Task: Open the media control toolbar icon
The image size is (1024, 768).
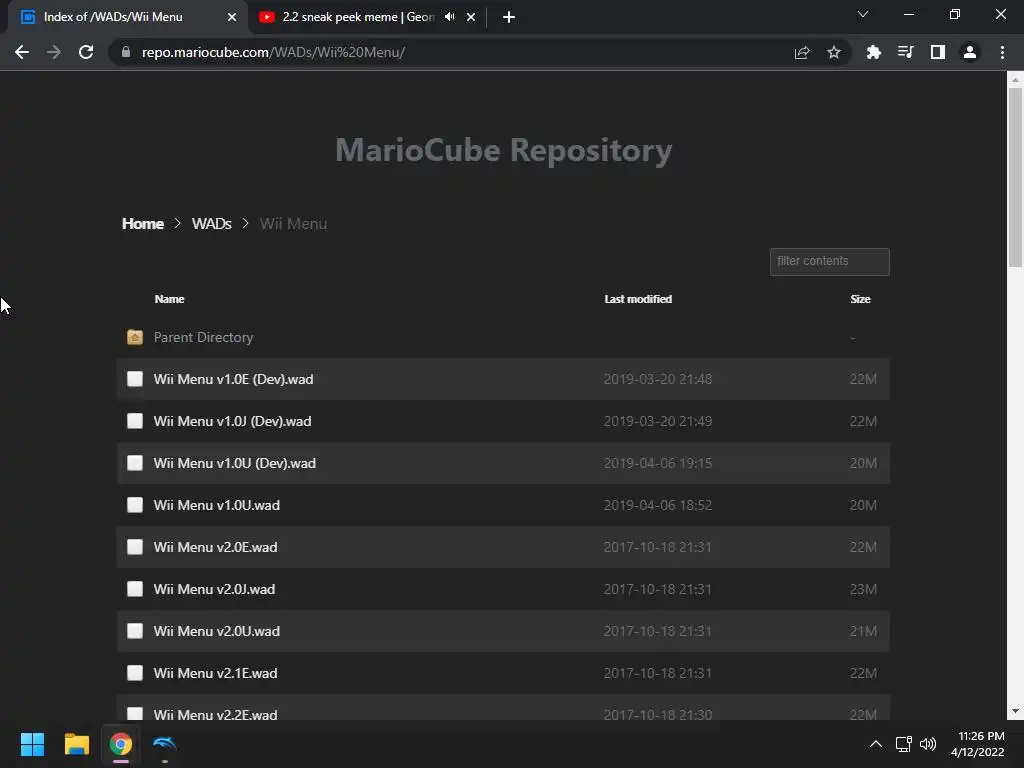Action: pyautogui.click(x=905, y=52)
